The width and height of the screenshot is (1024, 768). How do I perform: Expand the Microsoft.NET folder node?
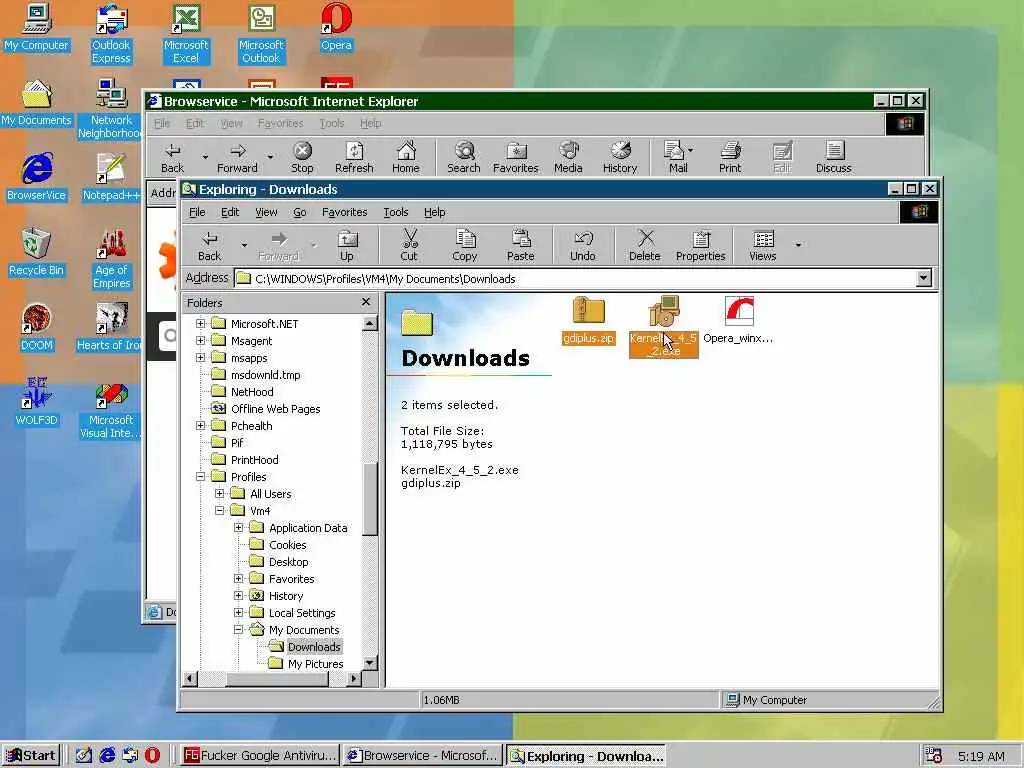[x=200, y=324]
